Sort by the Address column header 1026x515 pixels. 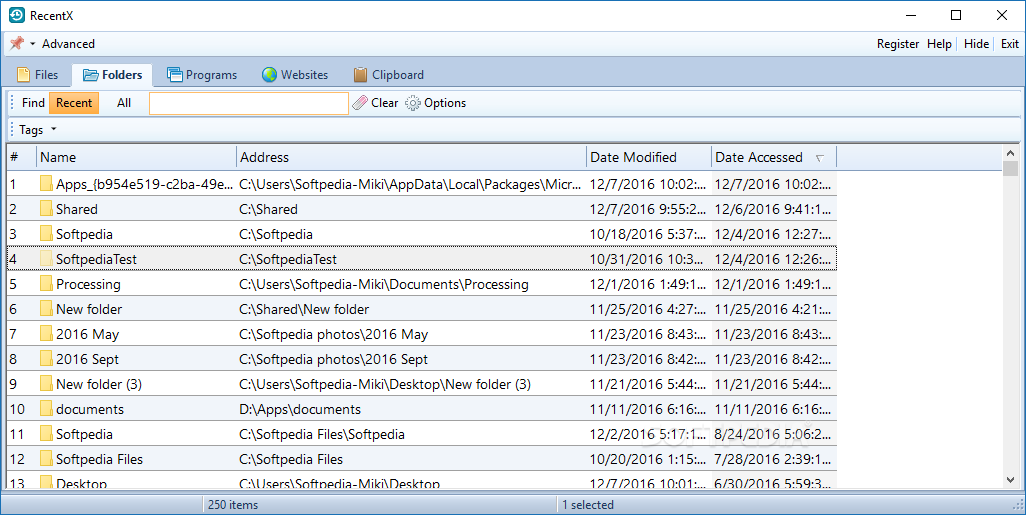coord(411,157)
